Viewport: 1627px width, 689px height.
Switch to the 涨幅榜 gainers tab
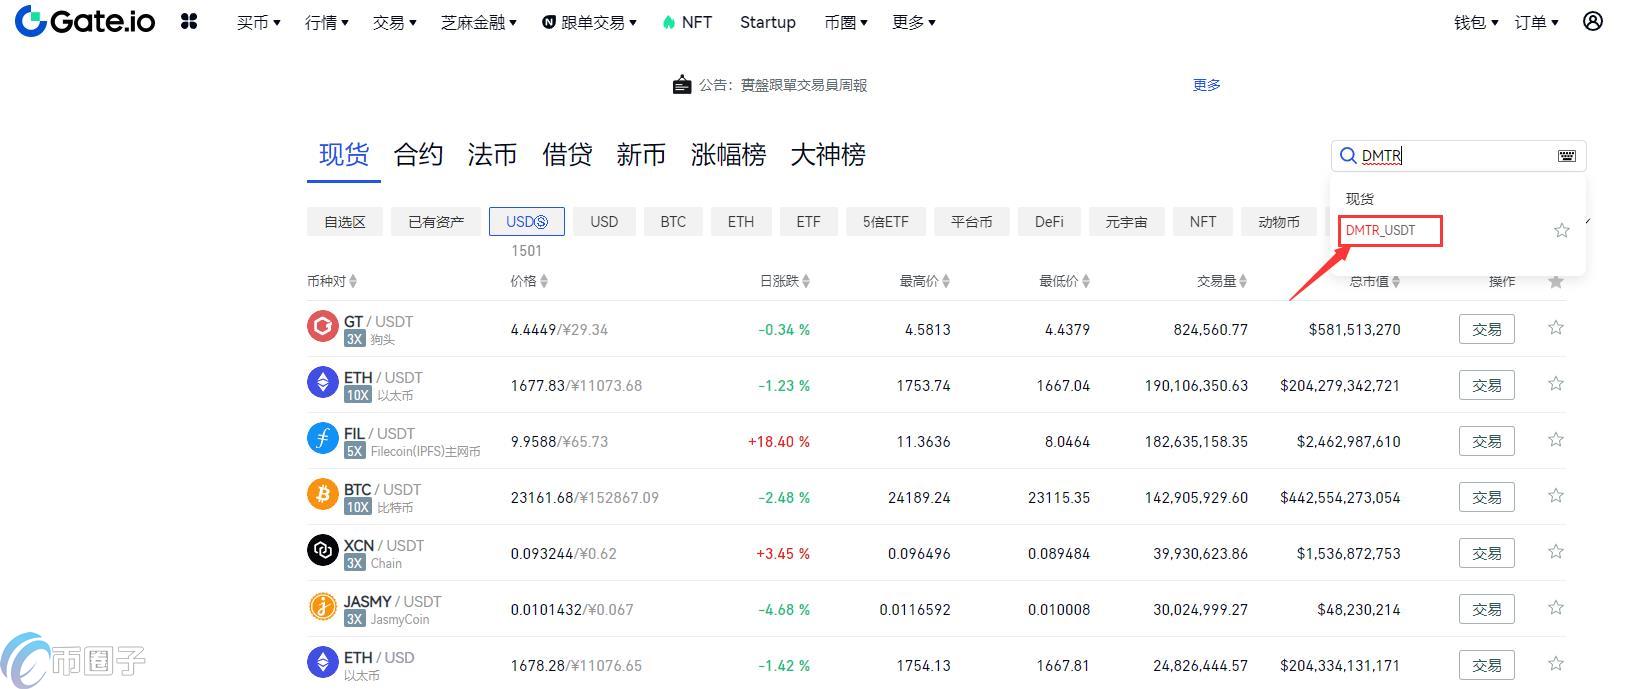pos(728,155)
